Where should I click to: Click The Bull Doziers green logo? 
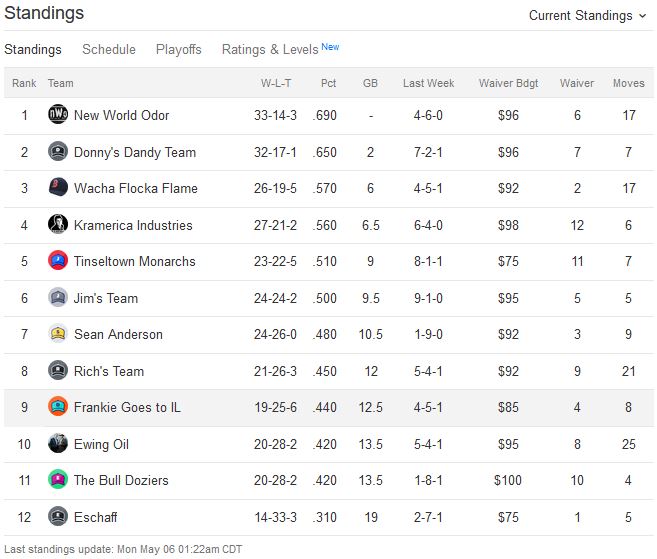58,479
